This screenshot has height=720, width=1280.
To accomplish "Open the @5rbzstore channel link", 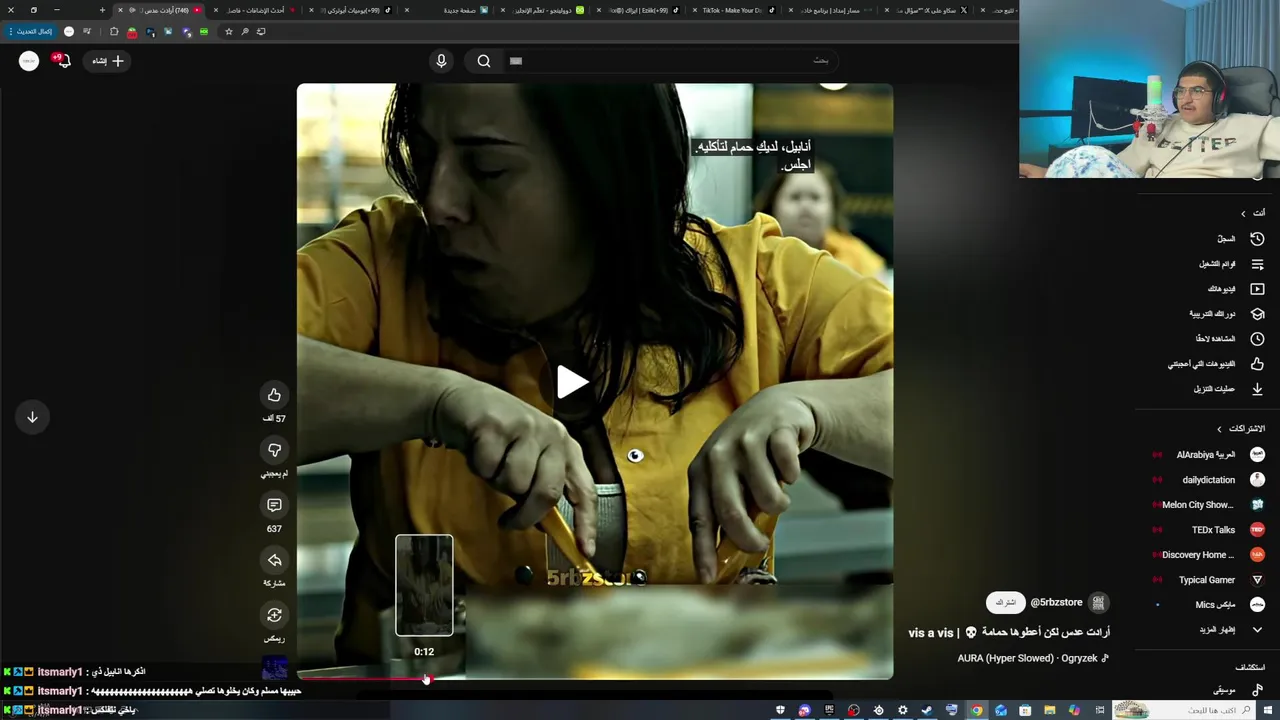I will pyautogui.click(x=1056, y=603).
